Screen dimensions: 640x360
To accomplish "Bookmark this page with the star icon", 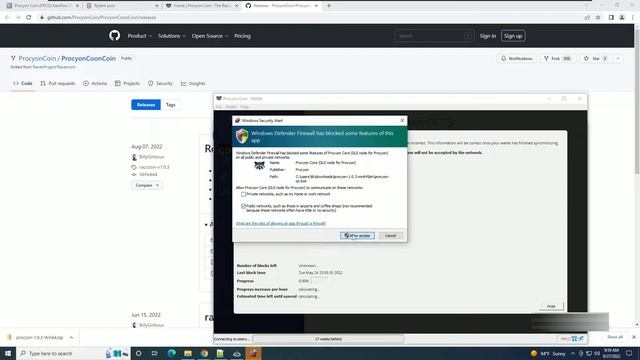I will click(598, 17).
